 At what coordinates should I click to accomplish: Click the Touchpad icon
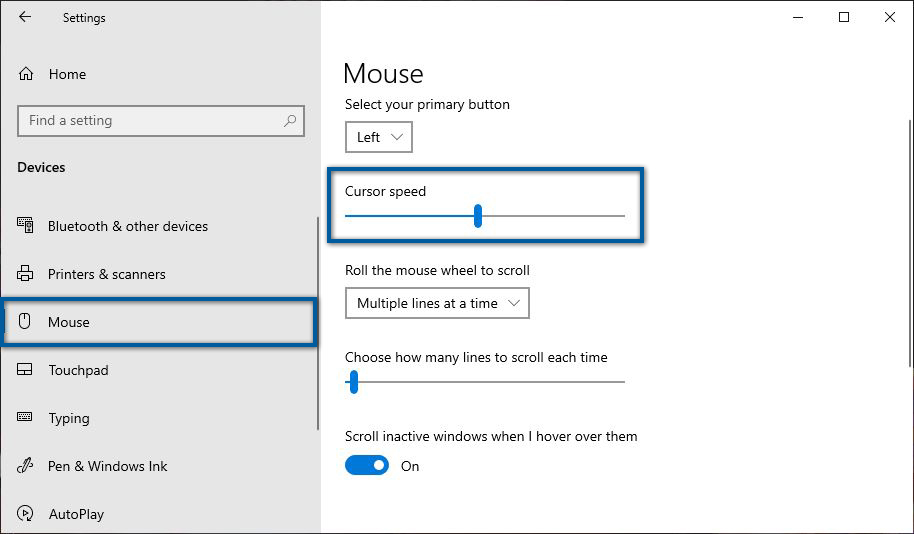click(25, 370)
